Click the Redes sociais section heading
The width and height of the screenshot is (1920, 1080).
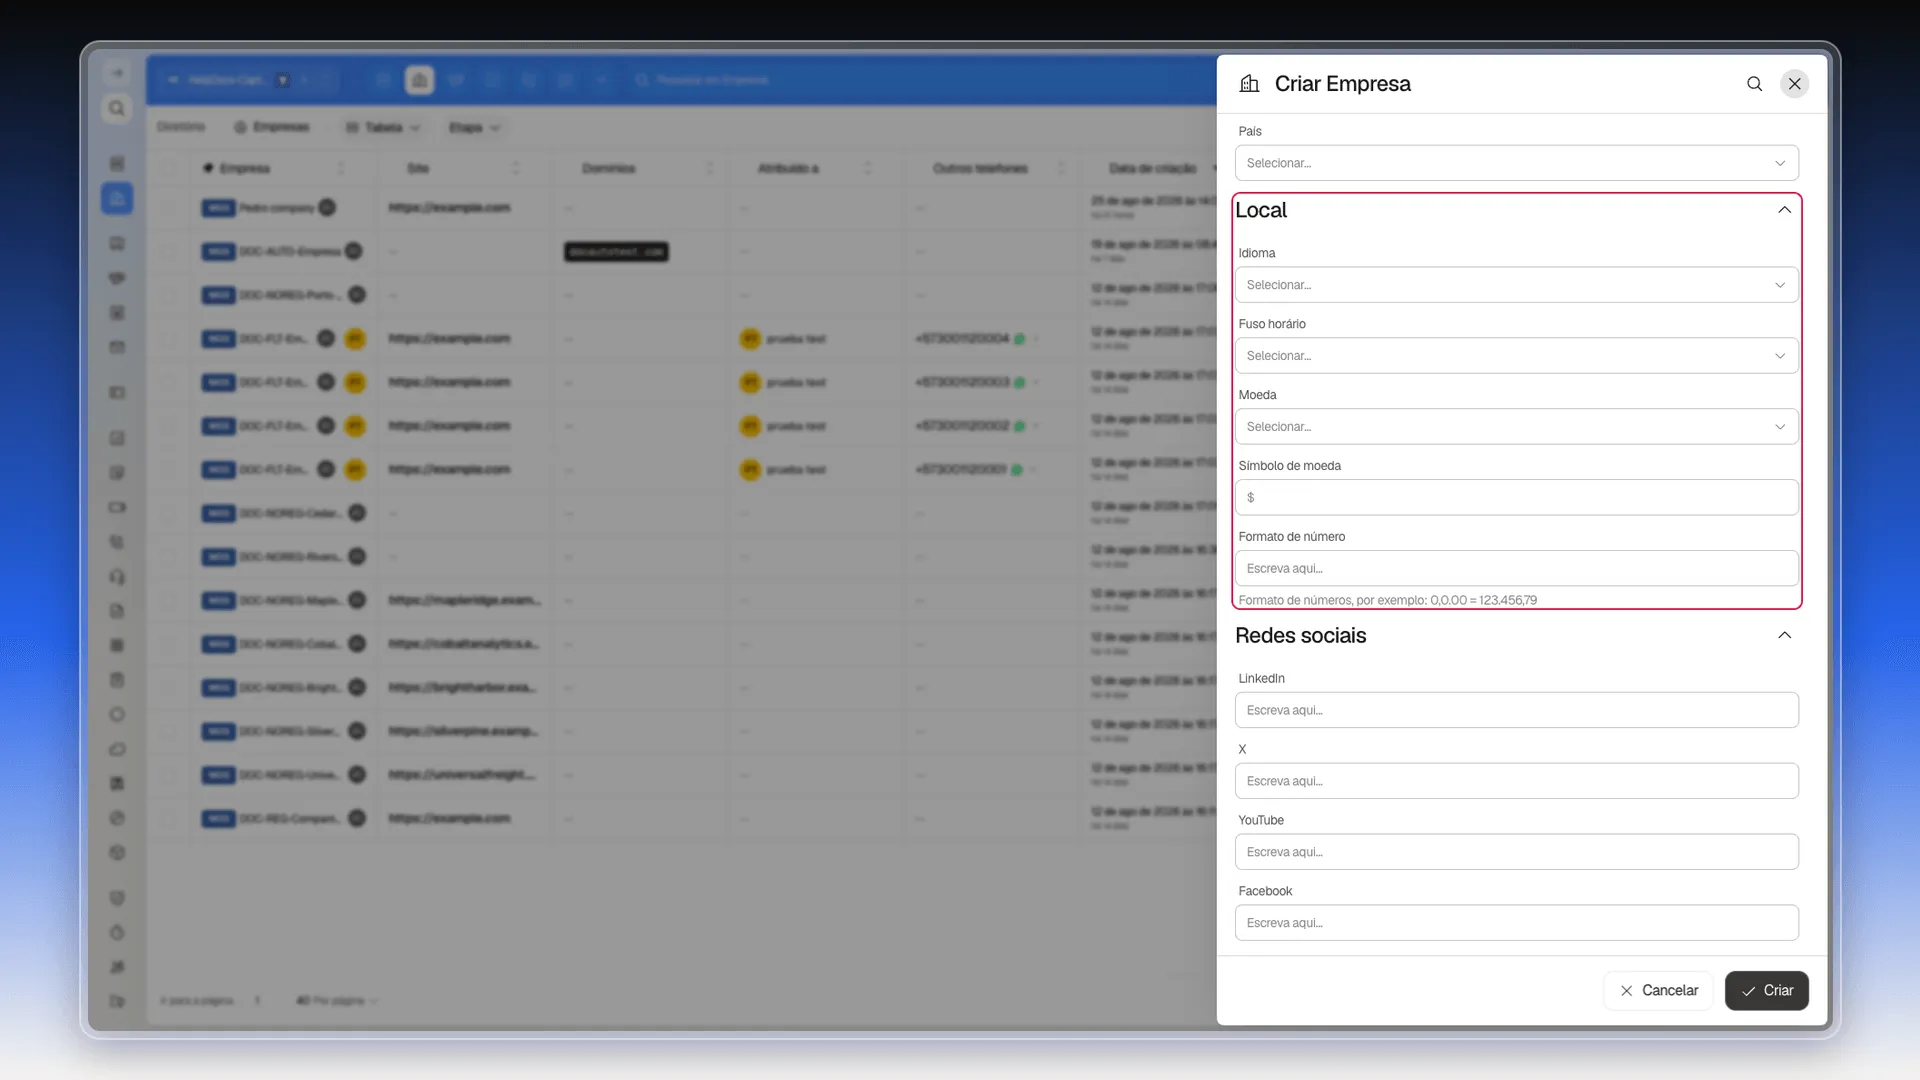pyautogui.click(x=1300, y=636)
